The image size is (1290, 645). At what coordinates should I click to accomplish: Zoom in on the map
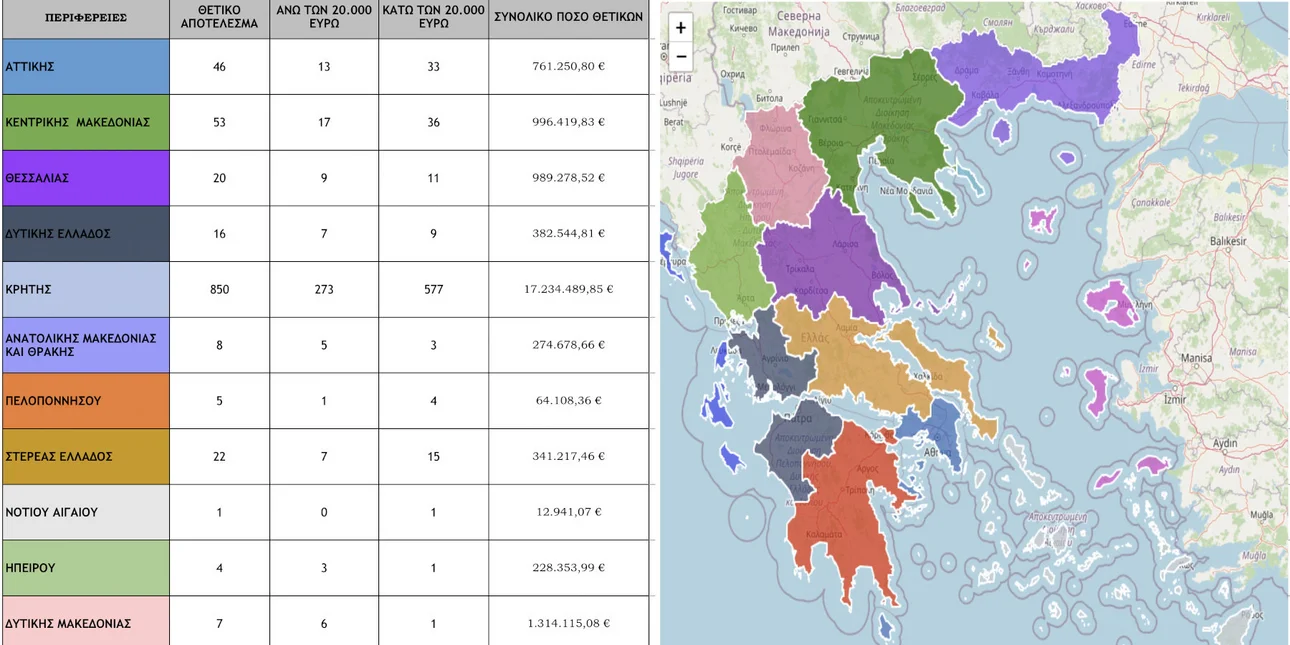(x=681, y=28)
